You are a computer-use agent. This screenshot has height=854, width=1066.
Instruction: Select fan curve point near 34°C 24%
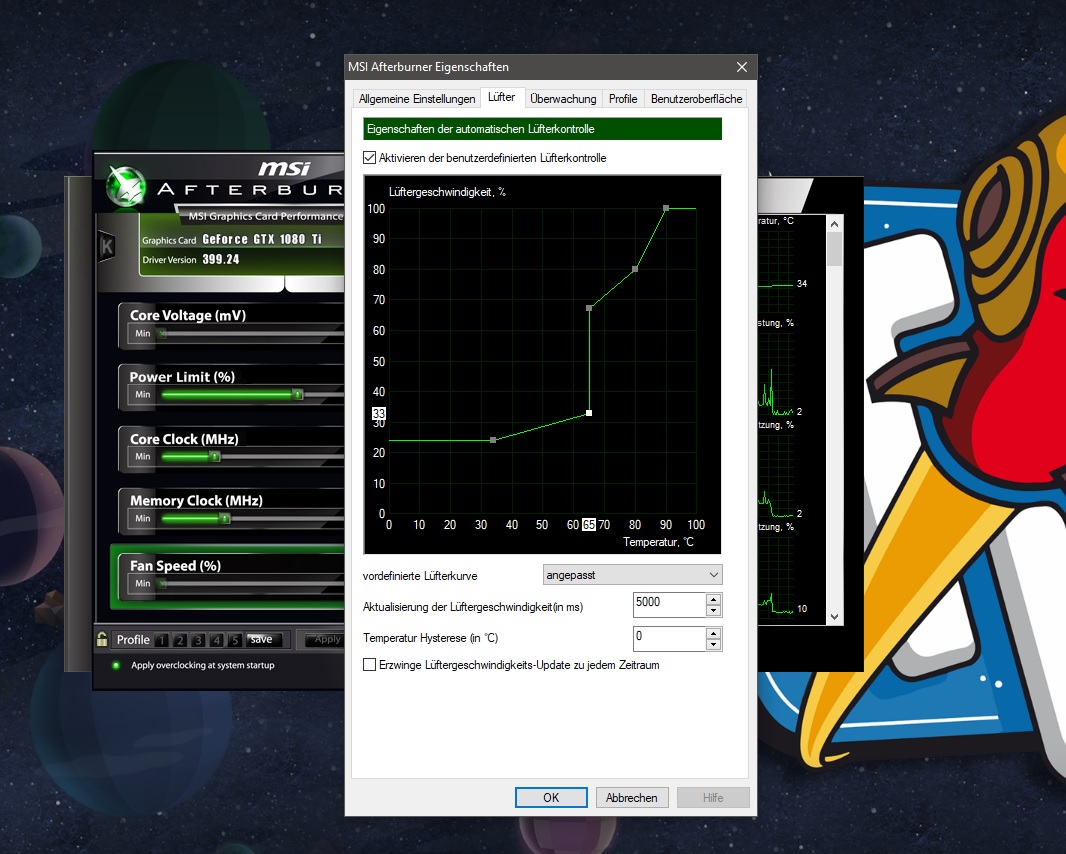(x=493, y=440)
